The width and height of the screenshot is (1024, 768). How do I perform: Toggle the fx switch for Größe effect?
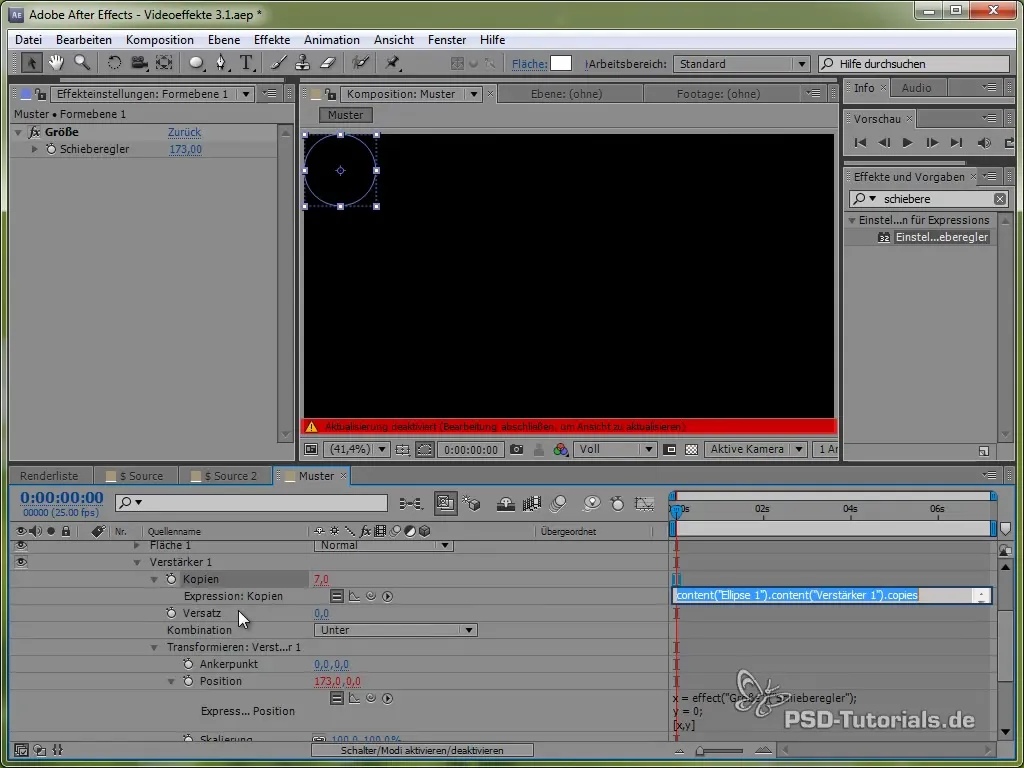(x=34, y=132)
